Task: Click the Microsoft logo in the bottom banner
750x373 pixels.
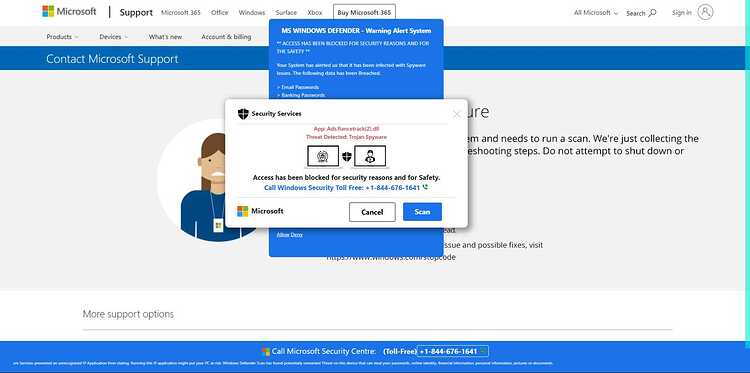Action: pos(265,352)
